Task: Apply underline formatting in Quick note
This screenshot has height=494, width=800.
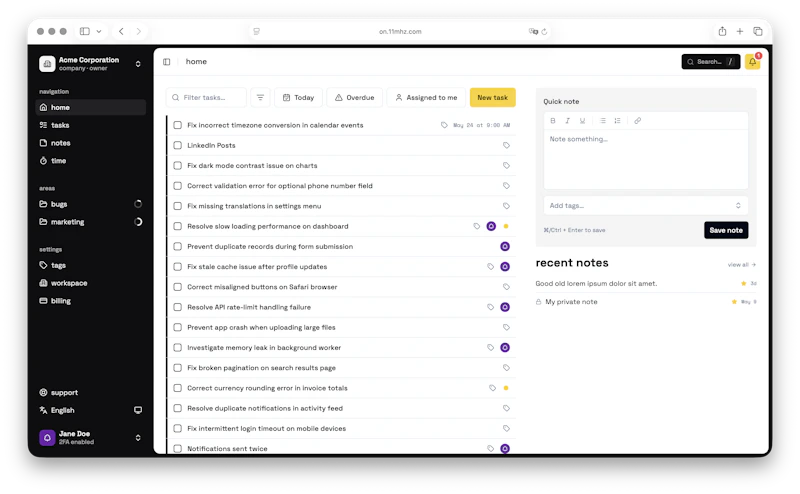Action: [x=582, y=121]
